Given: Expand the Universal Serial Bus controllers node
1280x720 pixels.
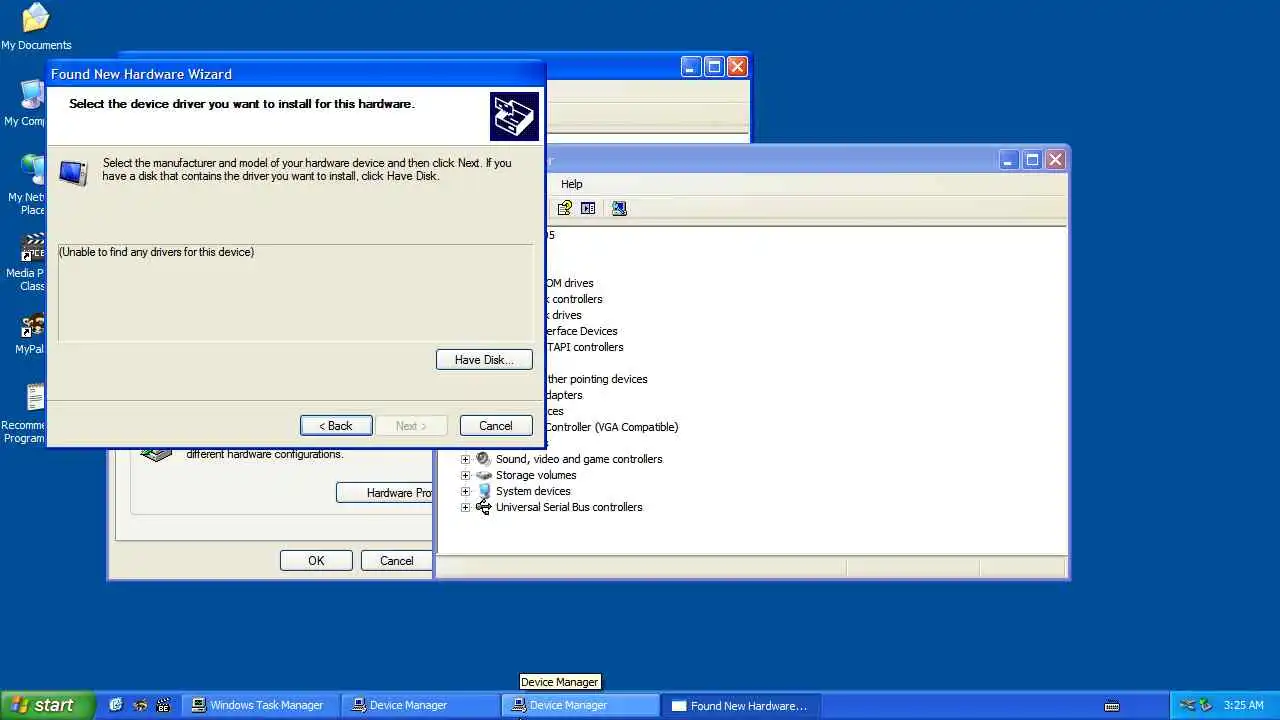Looking at the screenshot, I should pos(465,507).
